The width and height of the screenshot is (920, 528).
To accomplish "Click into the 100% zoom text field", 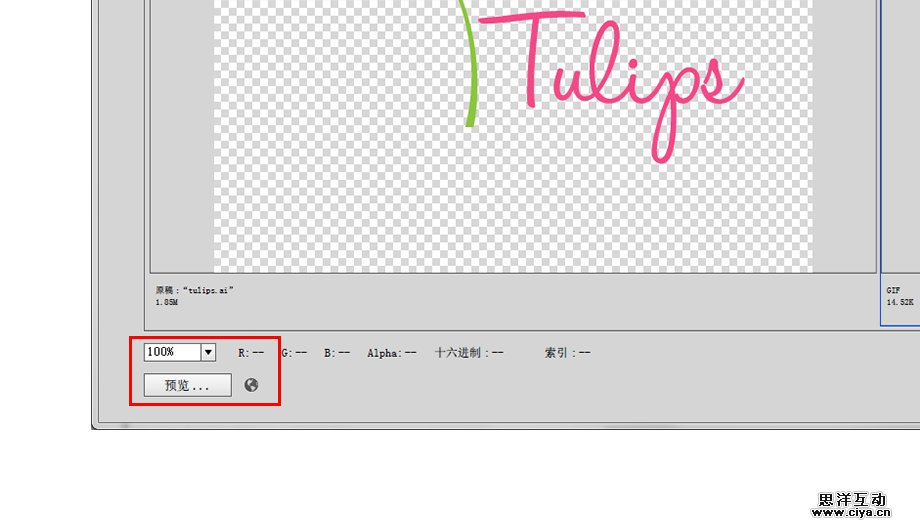I will click(x=172, y=352).
